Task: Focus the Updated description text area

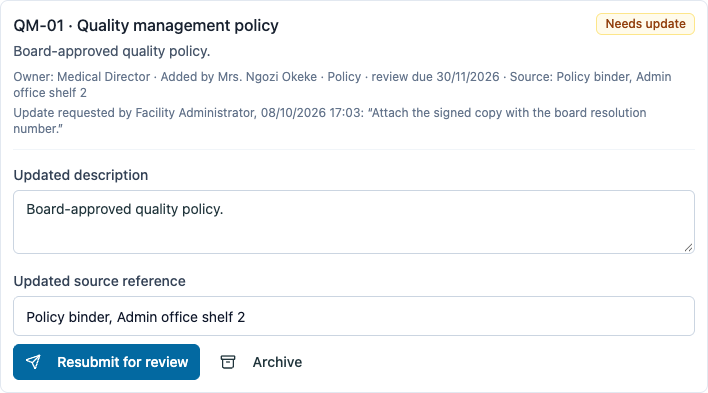Action: (x=354, y=222)
